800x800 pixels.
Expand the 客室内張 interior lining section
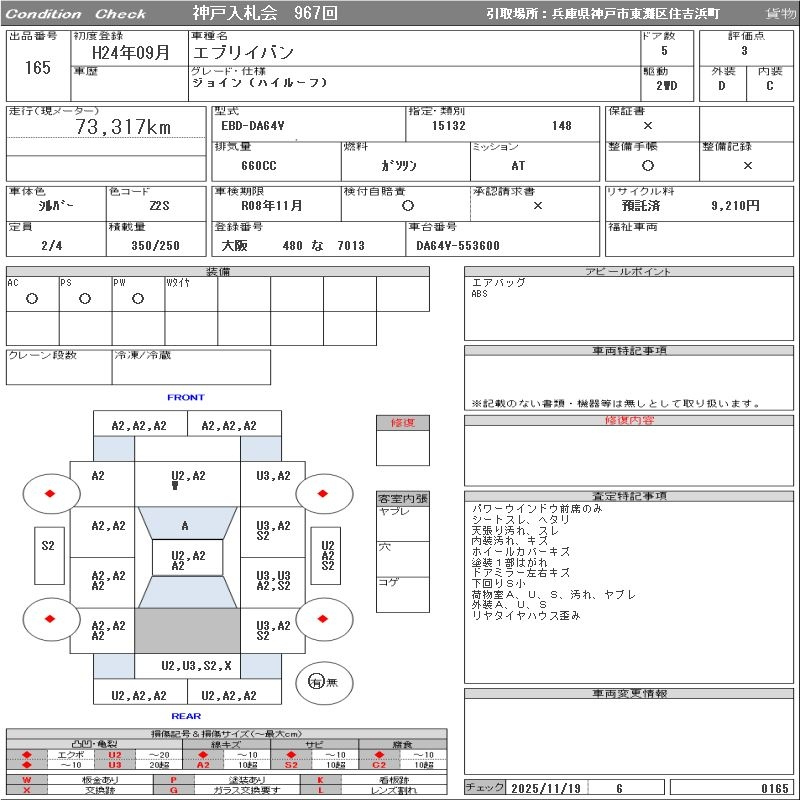[402, 498]
